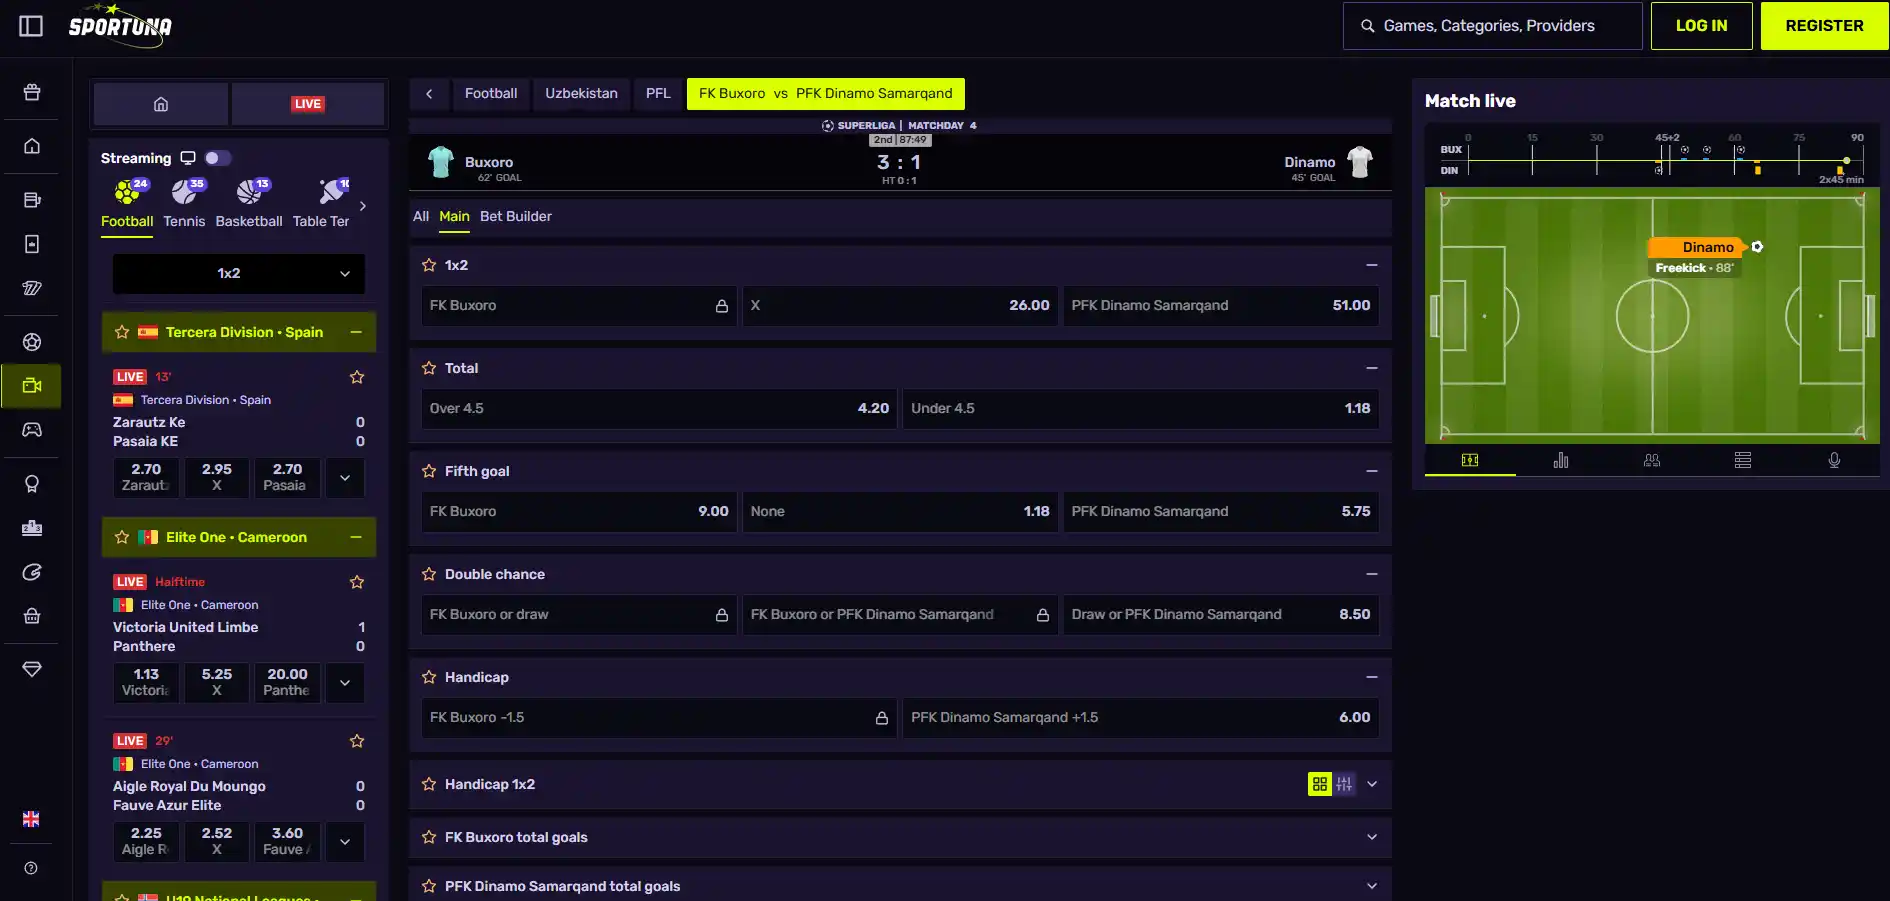
Task: Expand PFK Dinamo Samarqand total goals market
Action: (x=1372, y=886)
